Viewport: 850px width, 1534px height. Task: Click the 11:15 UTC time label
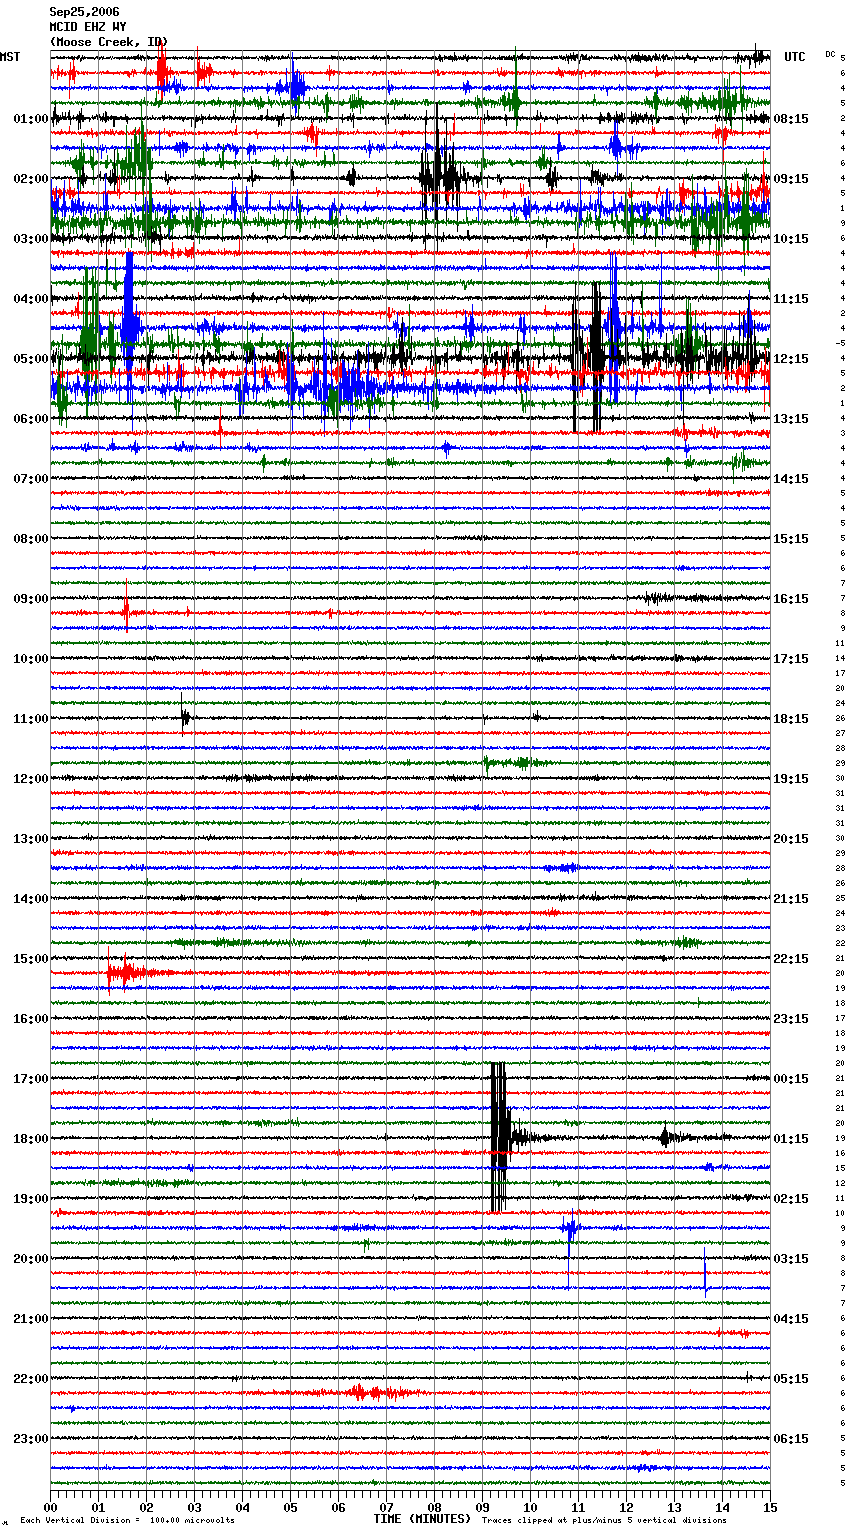pos(791,299)
